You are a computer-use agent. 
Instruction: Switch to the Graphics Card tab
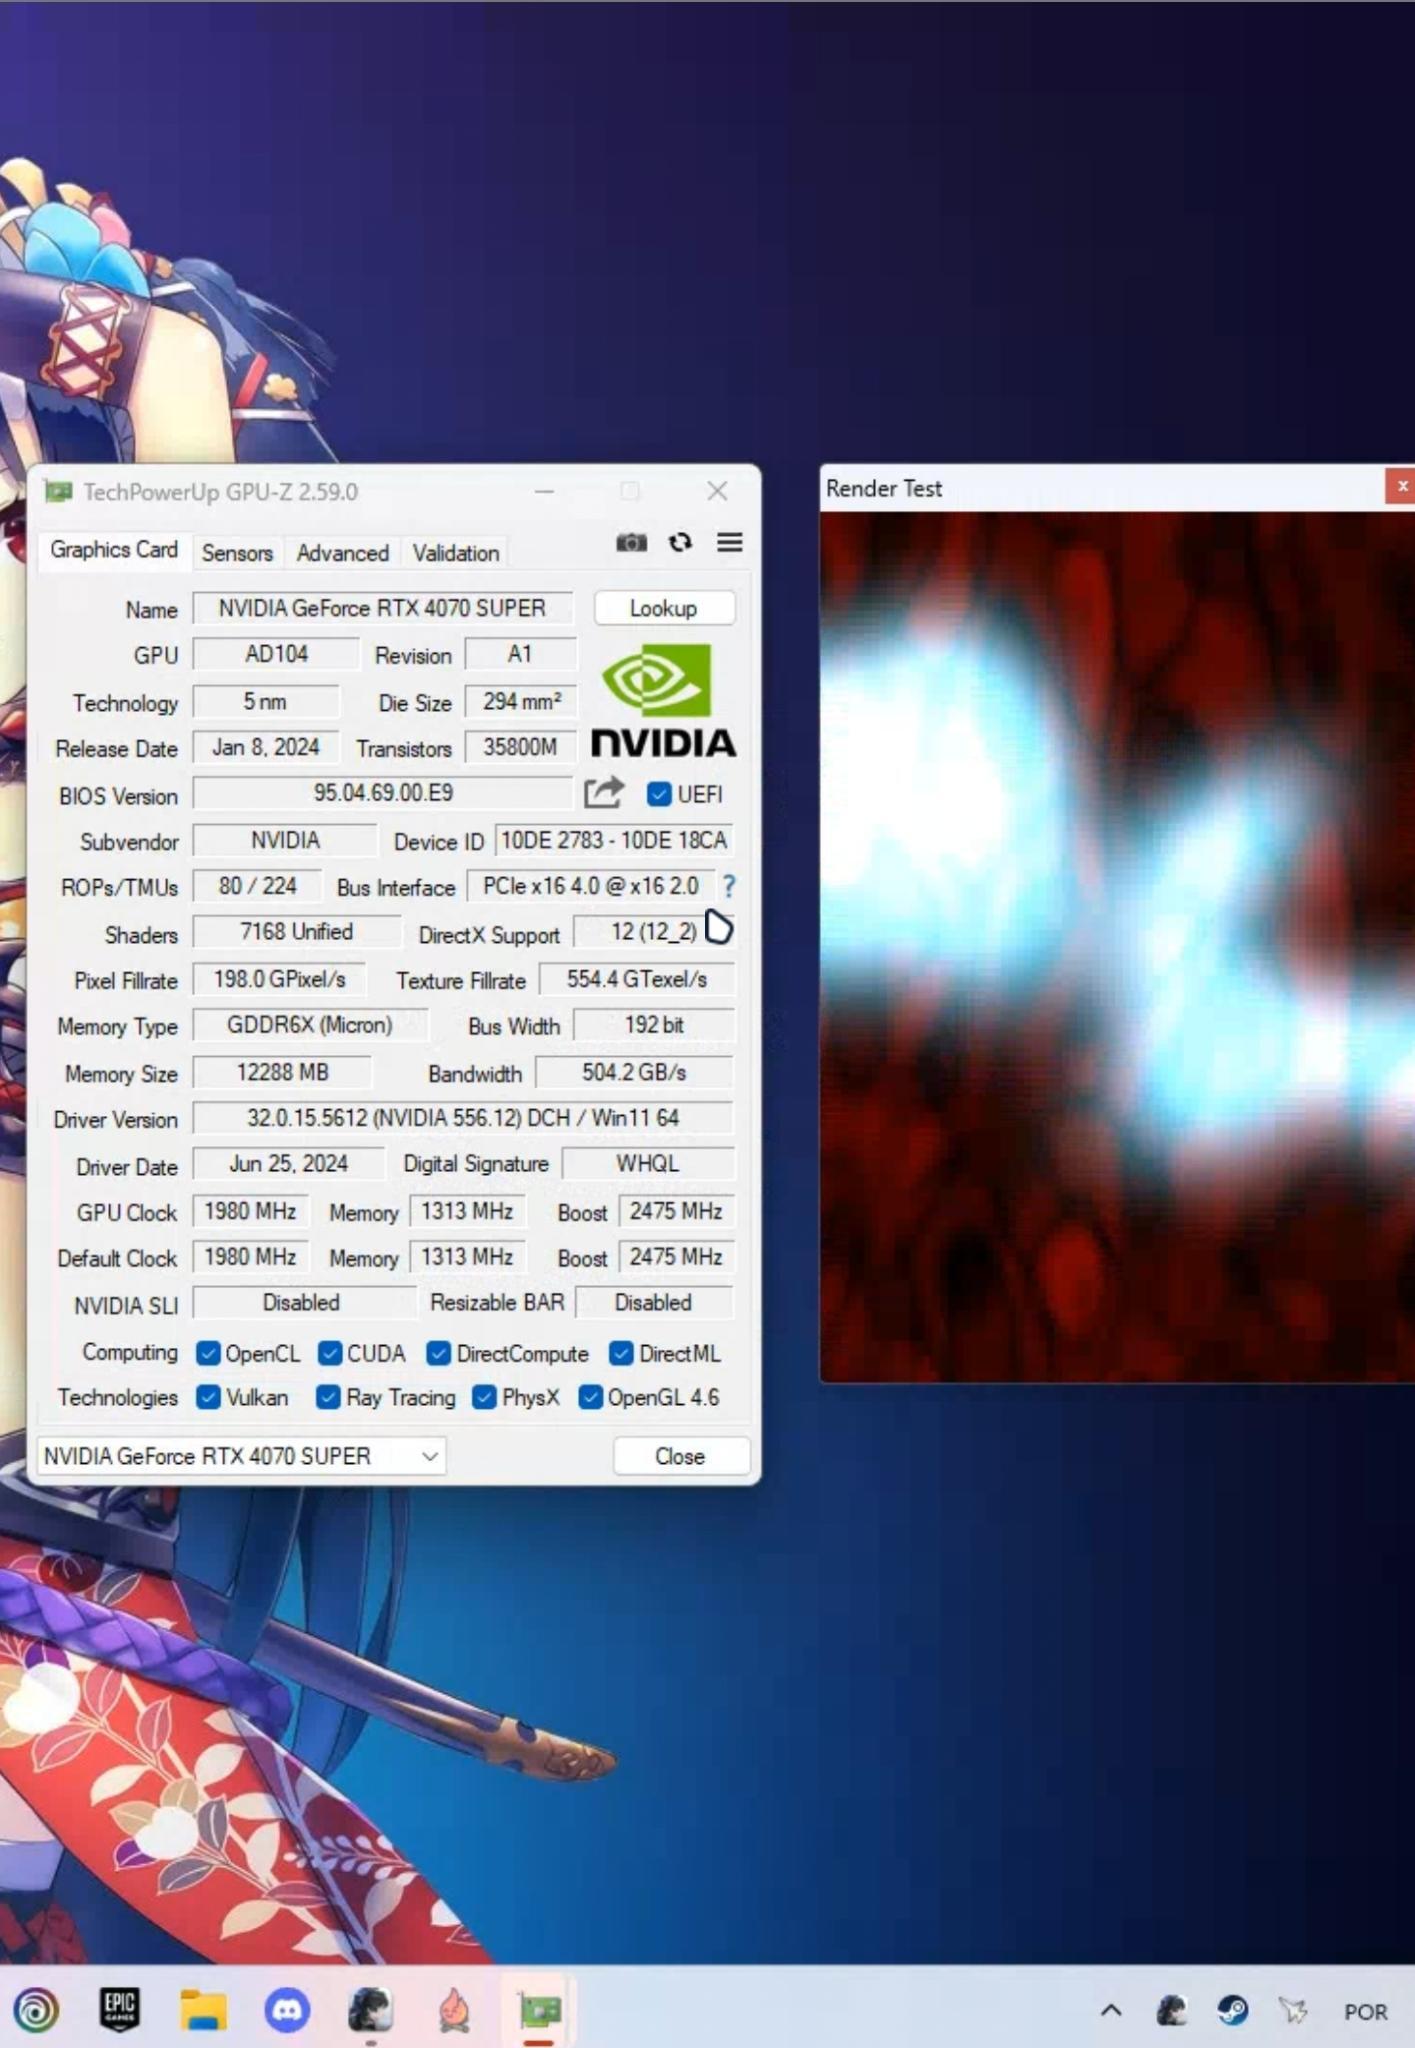tap(114, 550)
